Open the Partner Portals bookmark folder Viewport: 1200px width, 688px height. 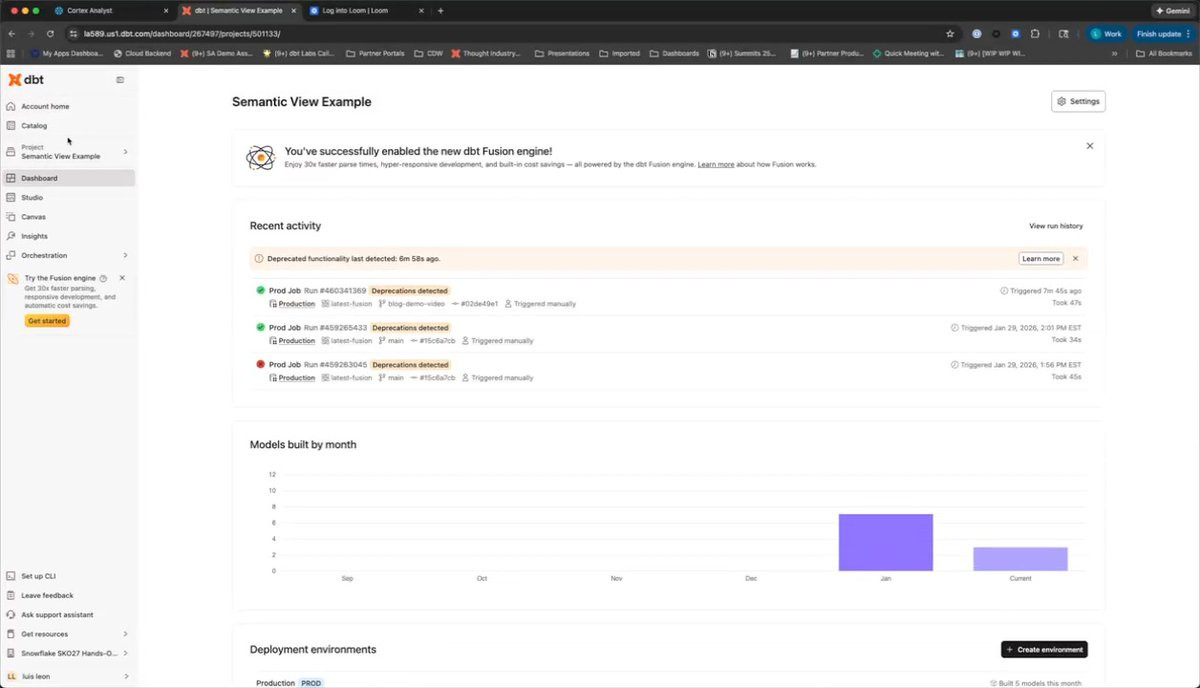click(x=375, y=53)
